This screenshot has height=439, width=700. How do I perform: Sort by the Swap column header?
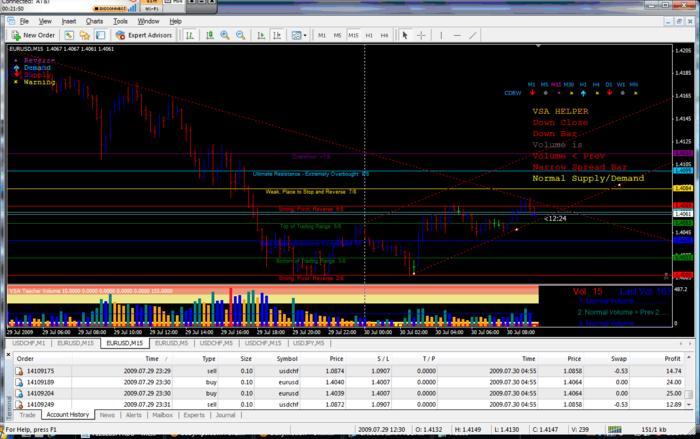[619, 359]
